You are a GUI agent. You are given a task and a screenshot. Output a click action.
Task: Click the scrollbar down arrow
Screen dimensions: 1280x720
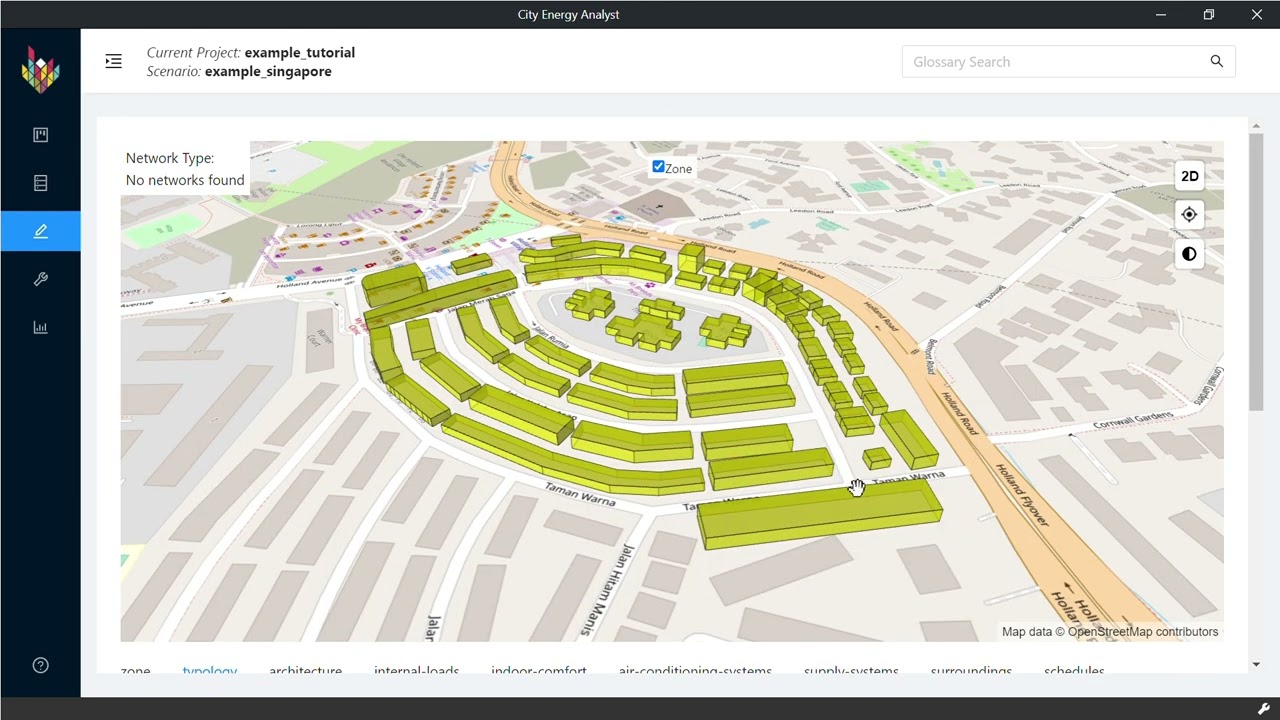1255,664
